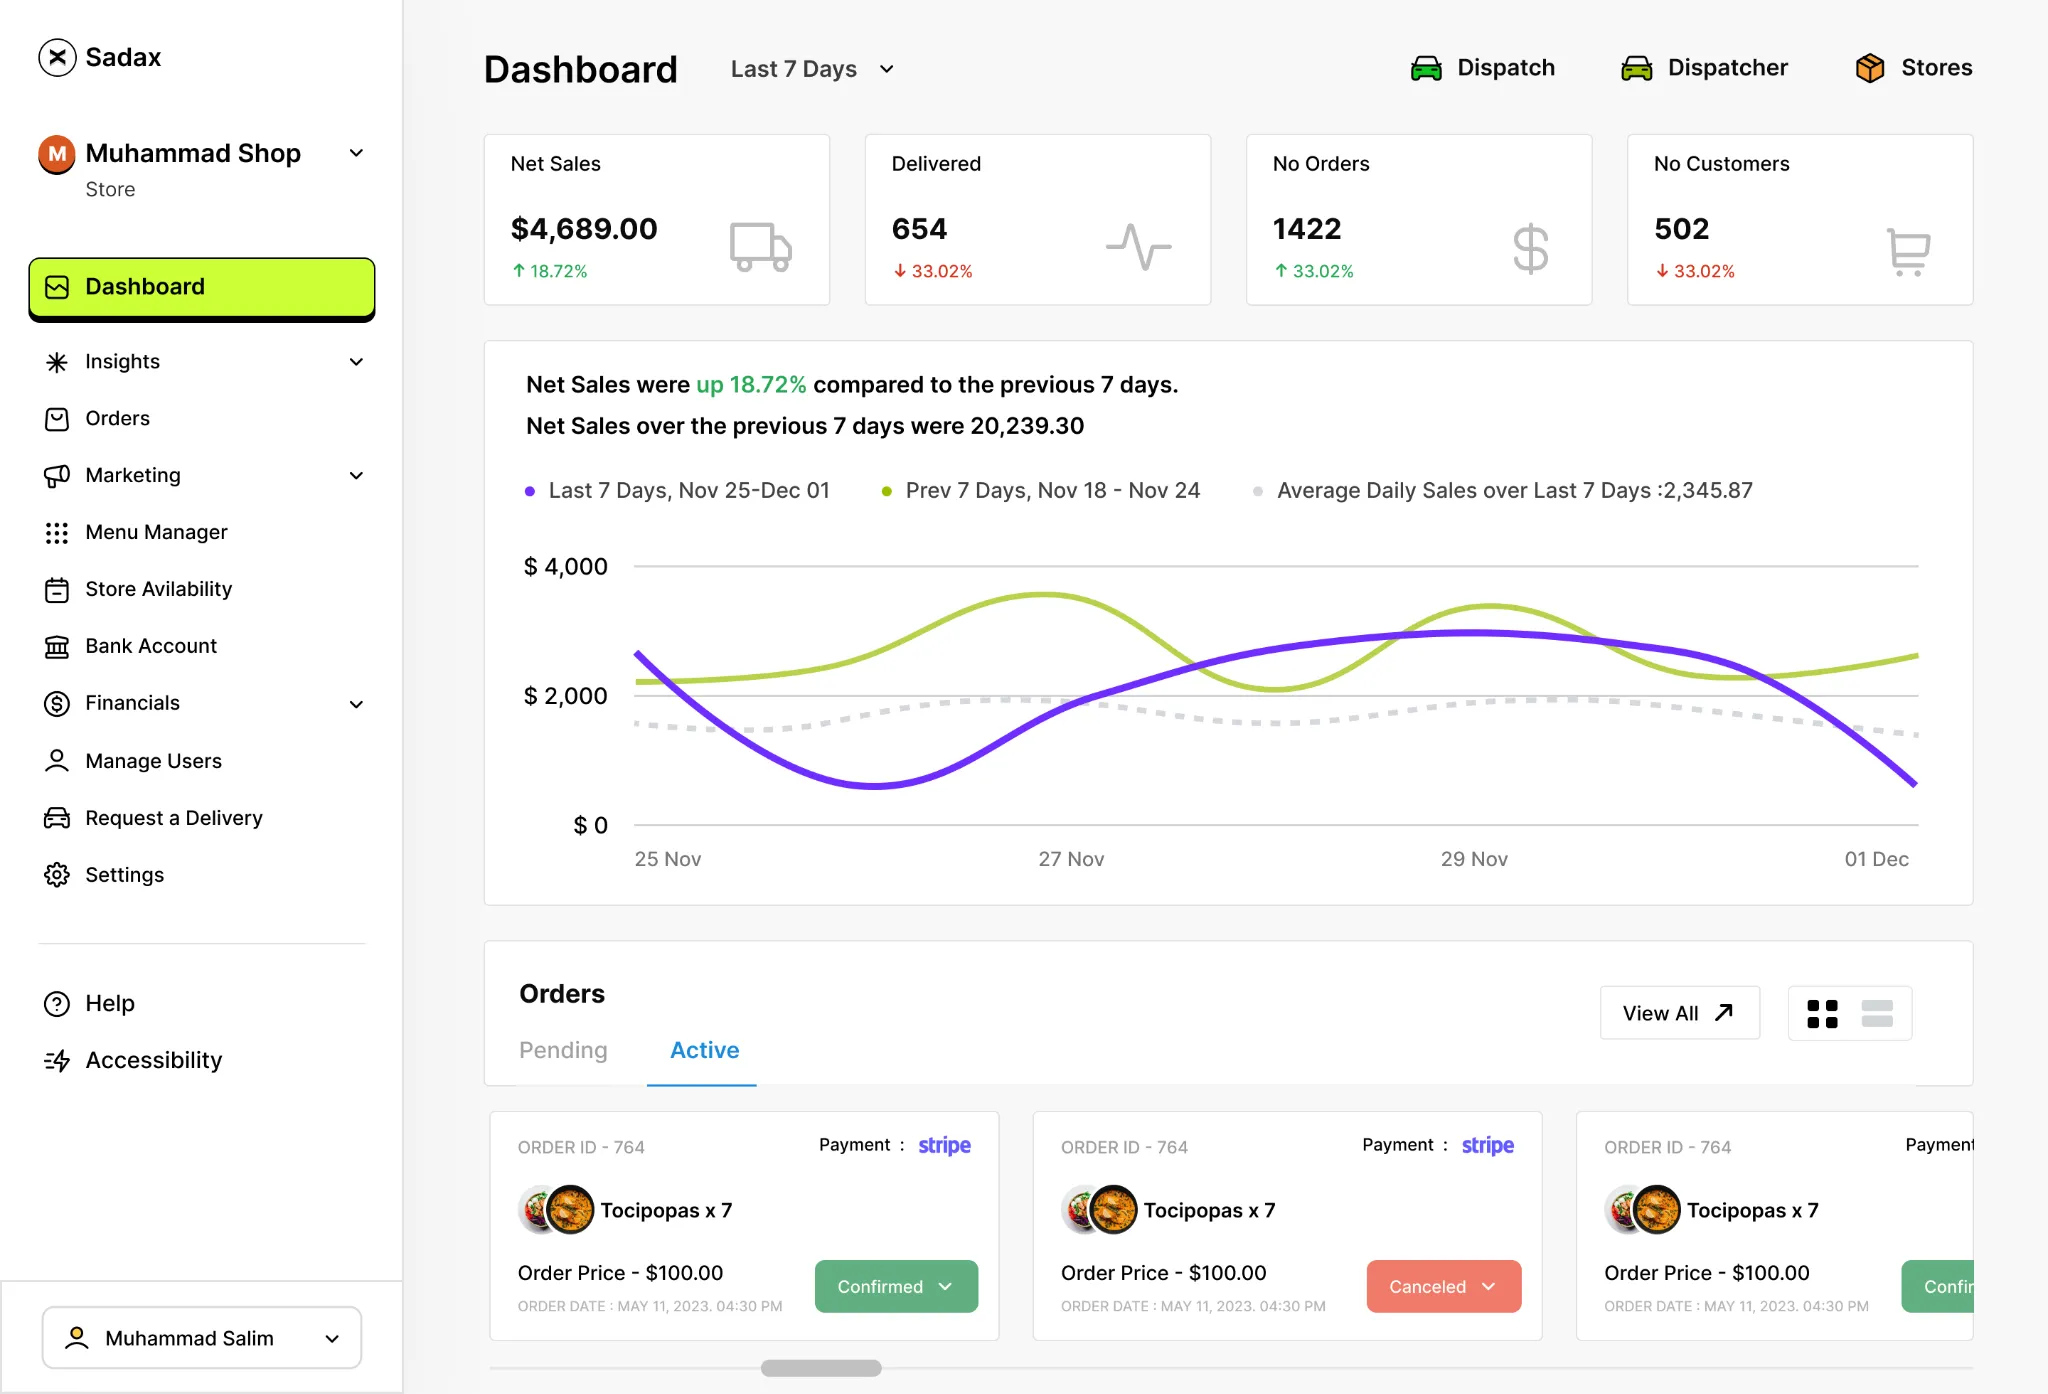Click the Marketing megaphone icon

[x=57, y=475]
